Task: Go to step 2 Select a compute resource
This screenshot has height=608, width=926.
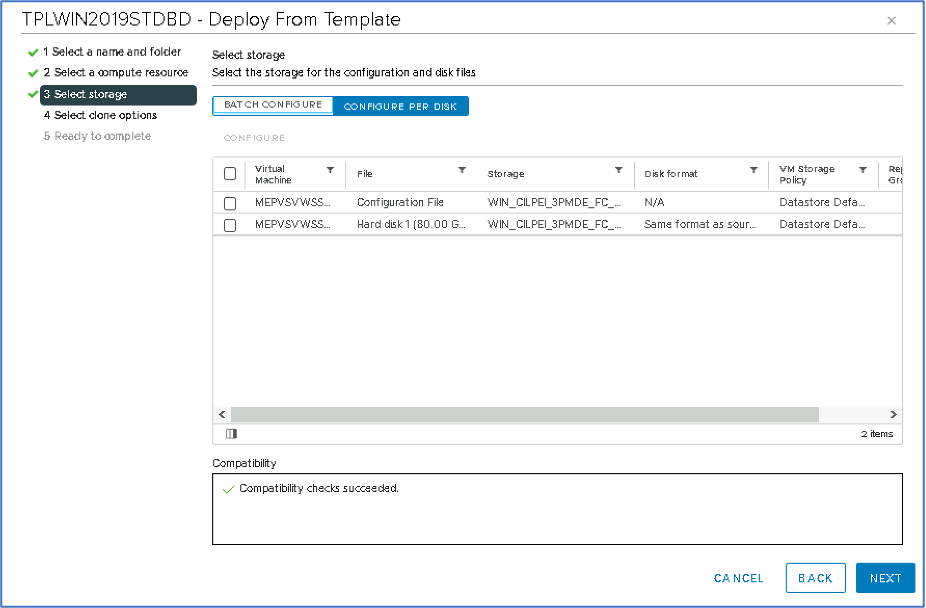Action: (x=115, y=73)
